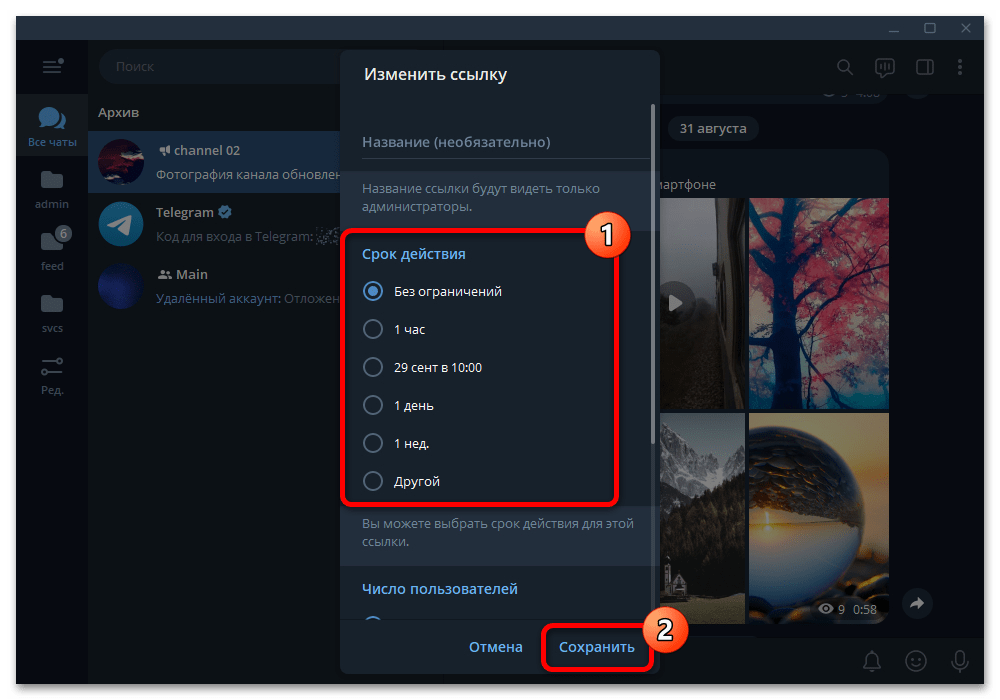Click the Cancel button in the dialog
This screenshot has height=700, width=1000.
(496, 647)
